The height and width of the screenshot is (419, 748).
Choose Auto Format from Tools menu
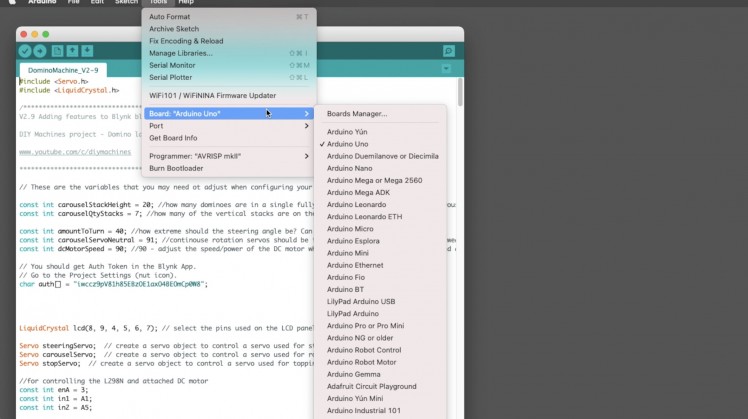point(229,17)
